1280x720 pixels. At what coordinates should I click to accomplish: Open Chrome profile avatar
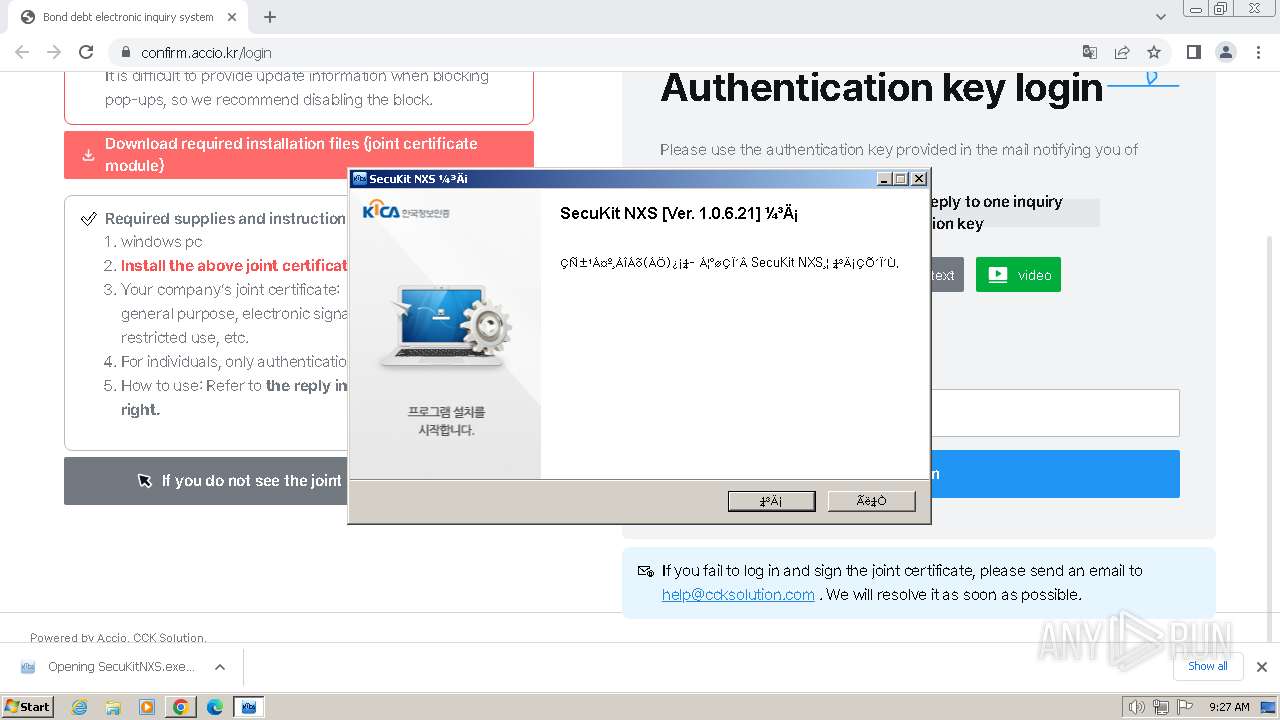(x=1226, y=52)
